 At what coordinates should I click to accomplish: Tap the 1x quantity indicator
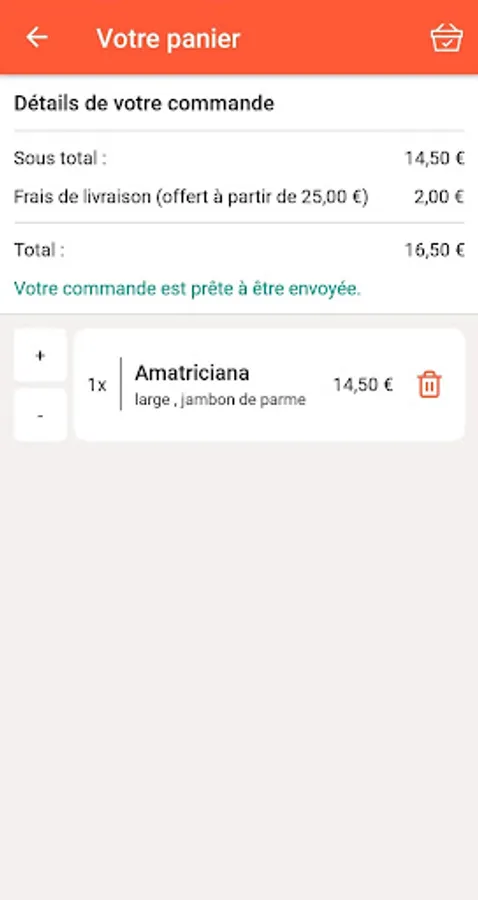pos(97,385)
